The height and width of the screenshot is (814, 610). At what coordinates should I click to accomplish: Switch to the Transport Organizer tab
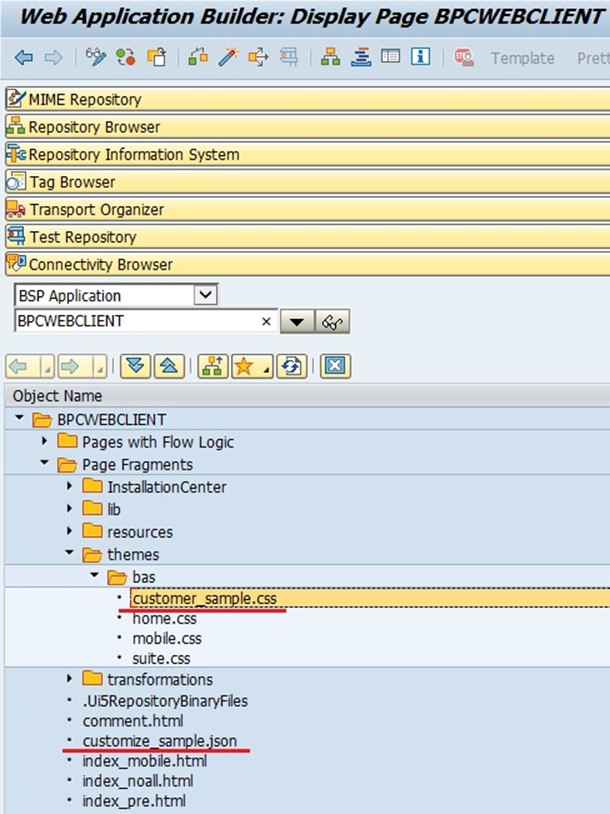click(x=96, y=210)
